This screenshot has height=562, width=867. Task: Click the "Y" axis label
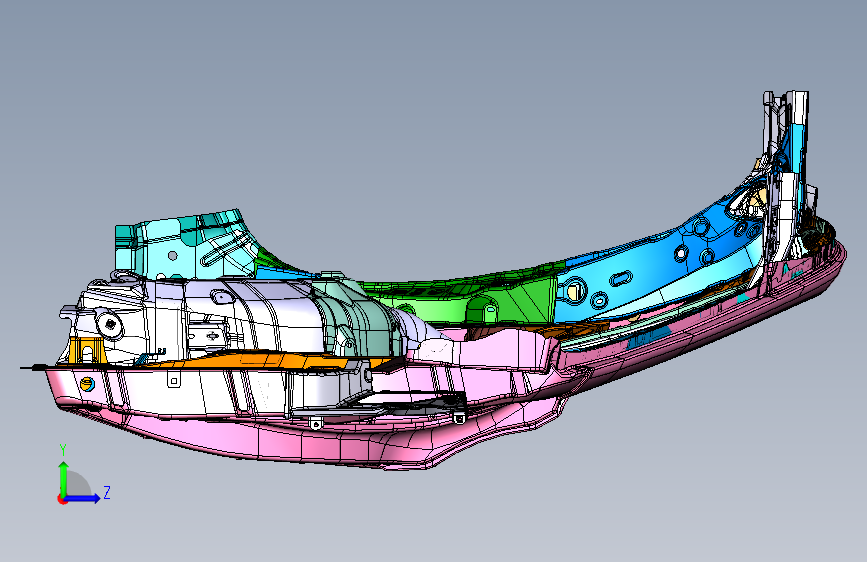(x=63, y=450)
